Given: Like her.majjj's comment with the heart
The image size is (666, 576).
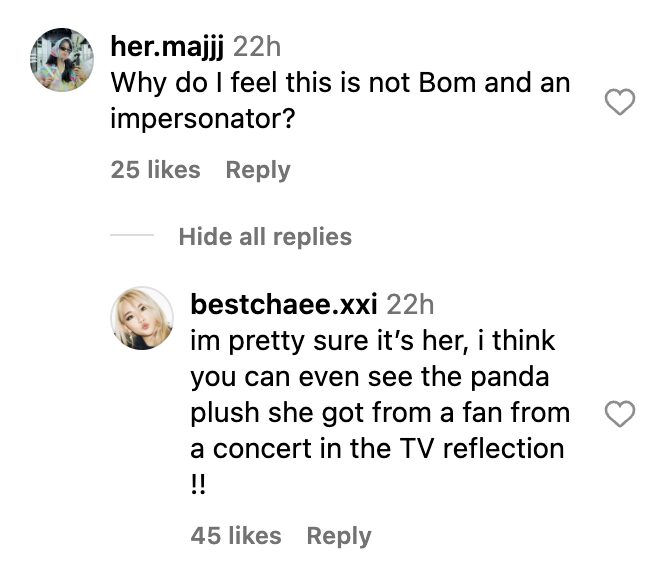Looking at the screenshot, I should pyautogui.click(x=622, y=101).
